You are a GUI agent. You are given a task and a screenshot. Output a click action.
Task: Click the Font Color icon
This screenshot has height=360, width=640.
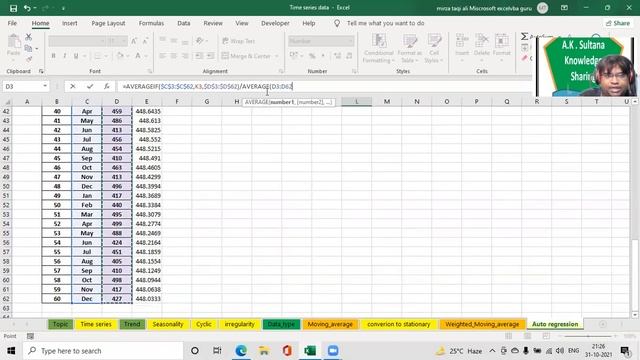point(138,56)
